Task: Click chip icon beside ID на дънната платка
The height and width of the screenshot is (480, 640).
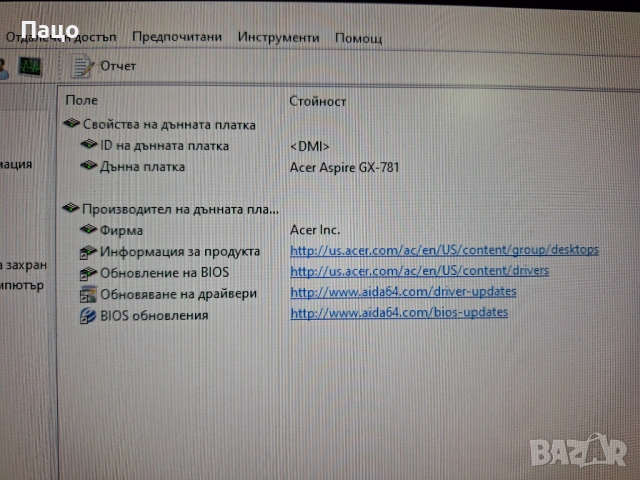Action: tap(89, 145)
